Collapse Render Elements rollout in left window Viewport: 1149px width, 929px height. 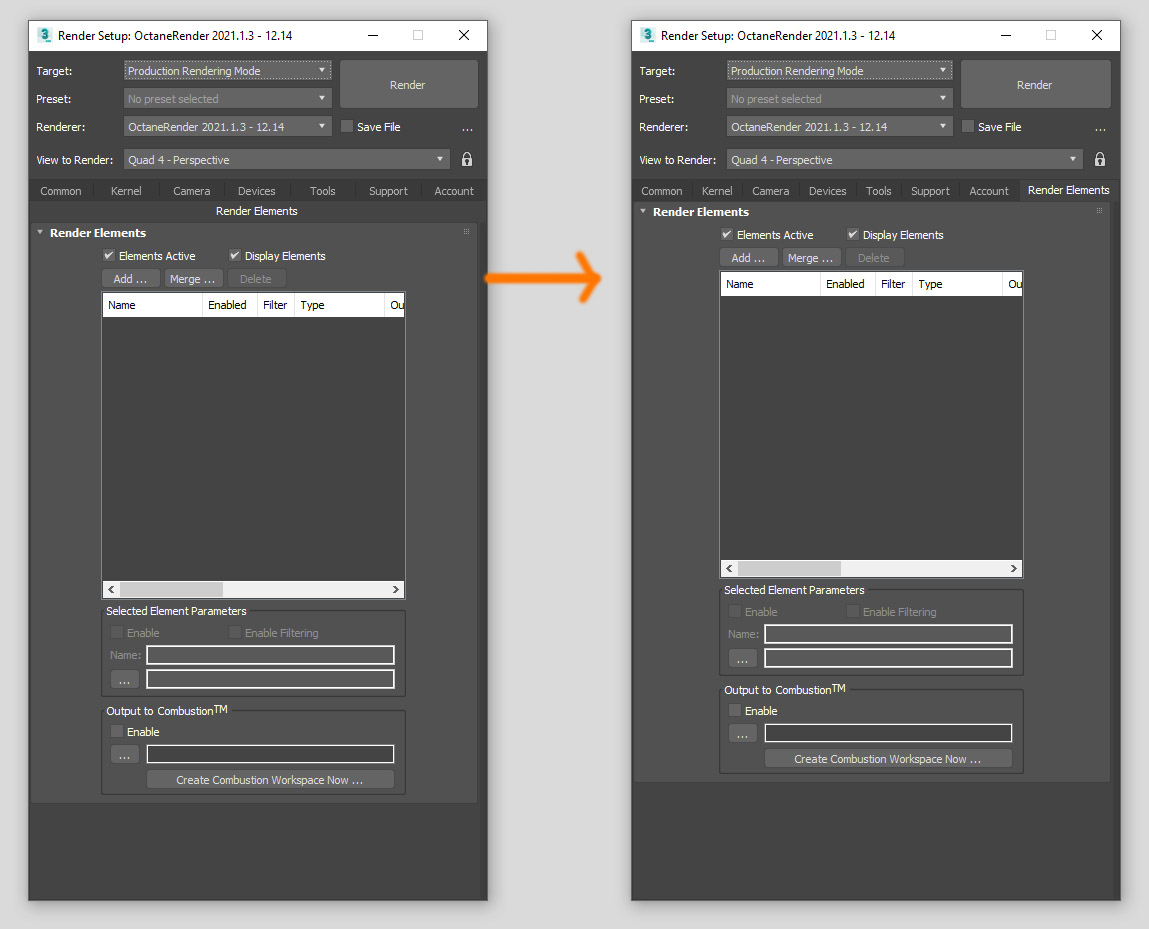click(40, 232)
